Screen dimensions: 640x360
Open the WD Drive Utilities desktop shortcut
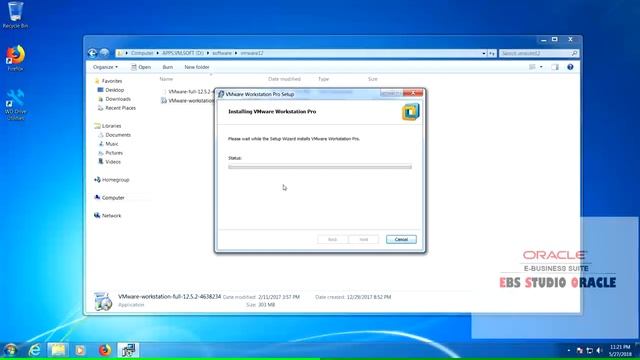pyautogui.click(x=15, y=104)
